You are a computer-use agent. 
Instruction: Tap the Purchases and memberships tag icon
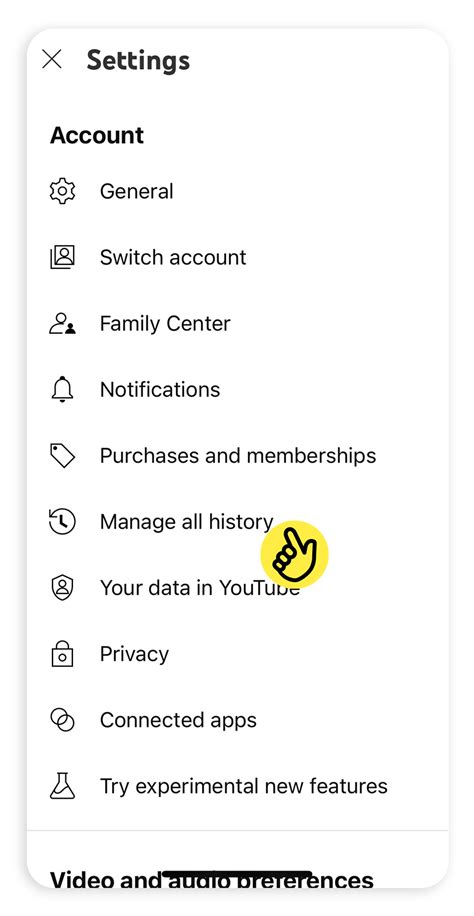[x=62, y=456]
